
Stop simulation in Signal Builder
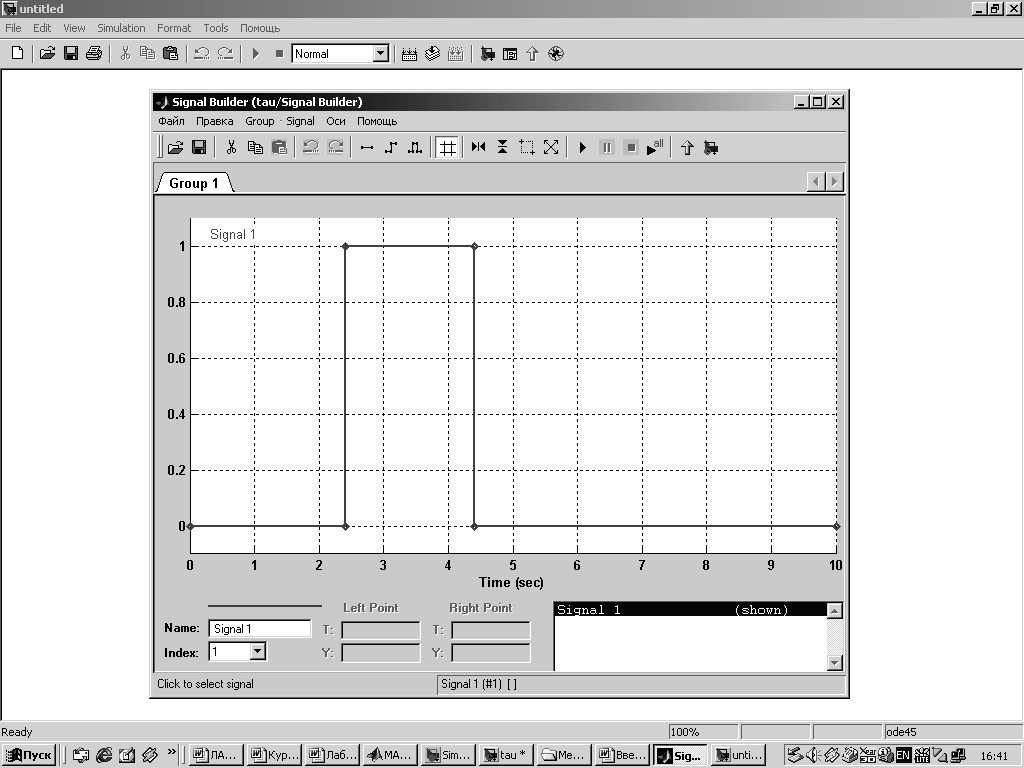click(631, 148)
